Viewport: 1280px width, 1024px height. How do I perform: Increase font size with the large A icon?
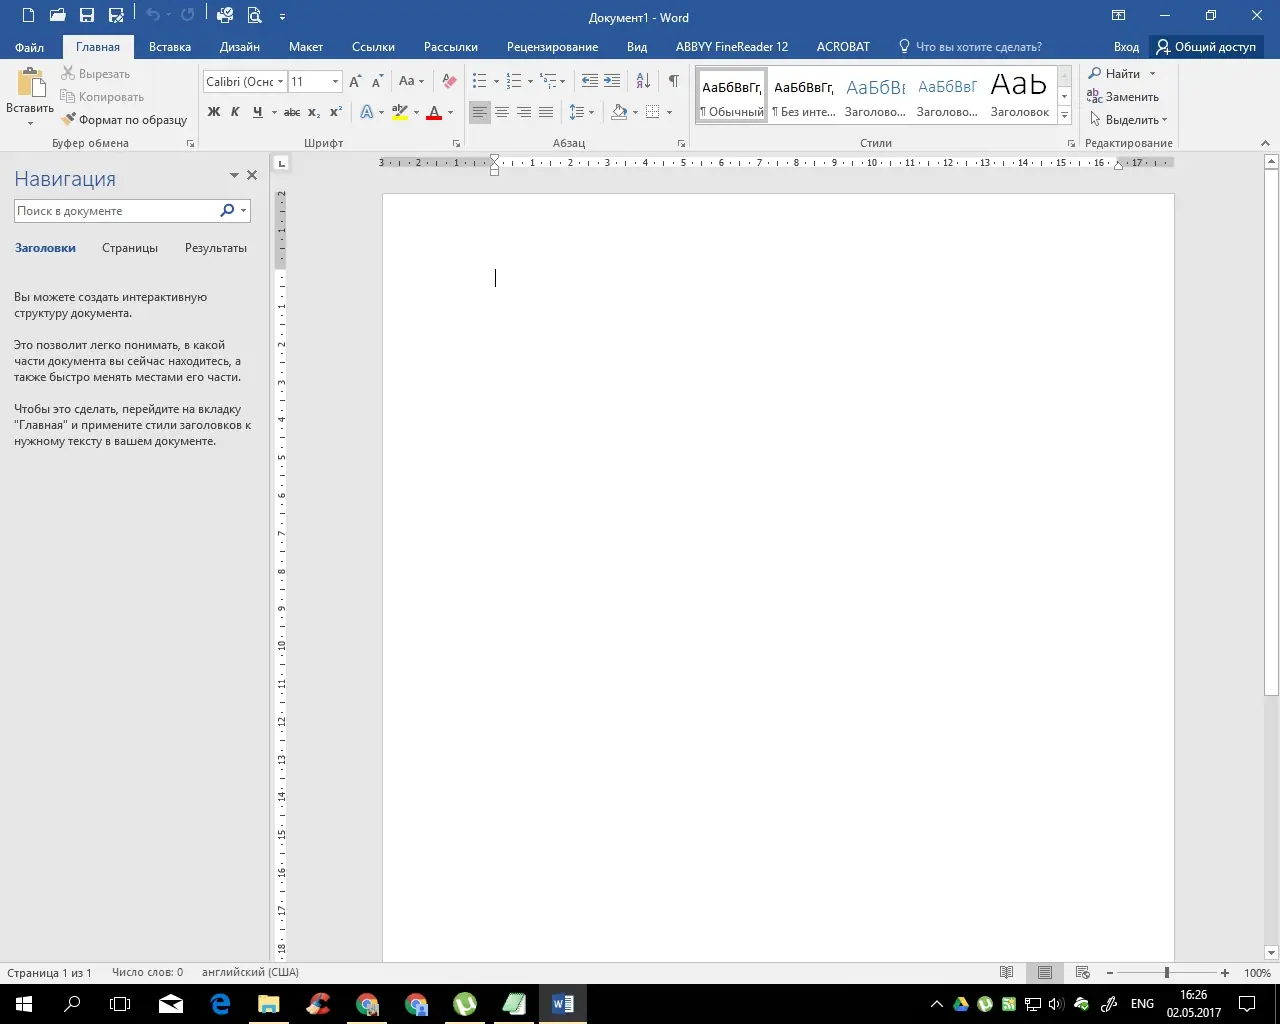(355, 81)
